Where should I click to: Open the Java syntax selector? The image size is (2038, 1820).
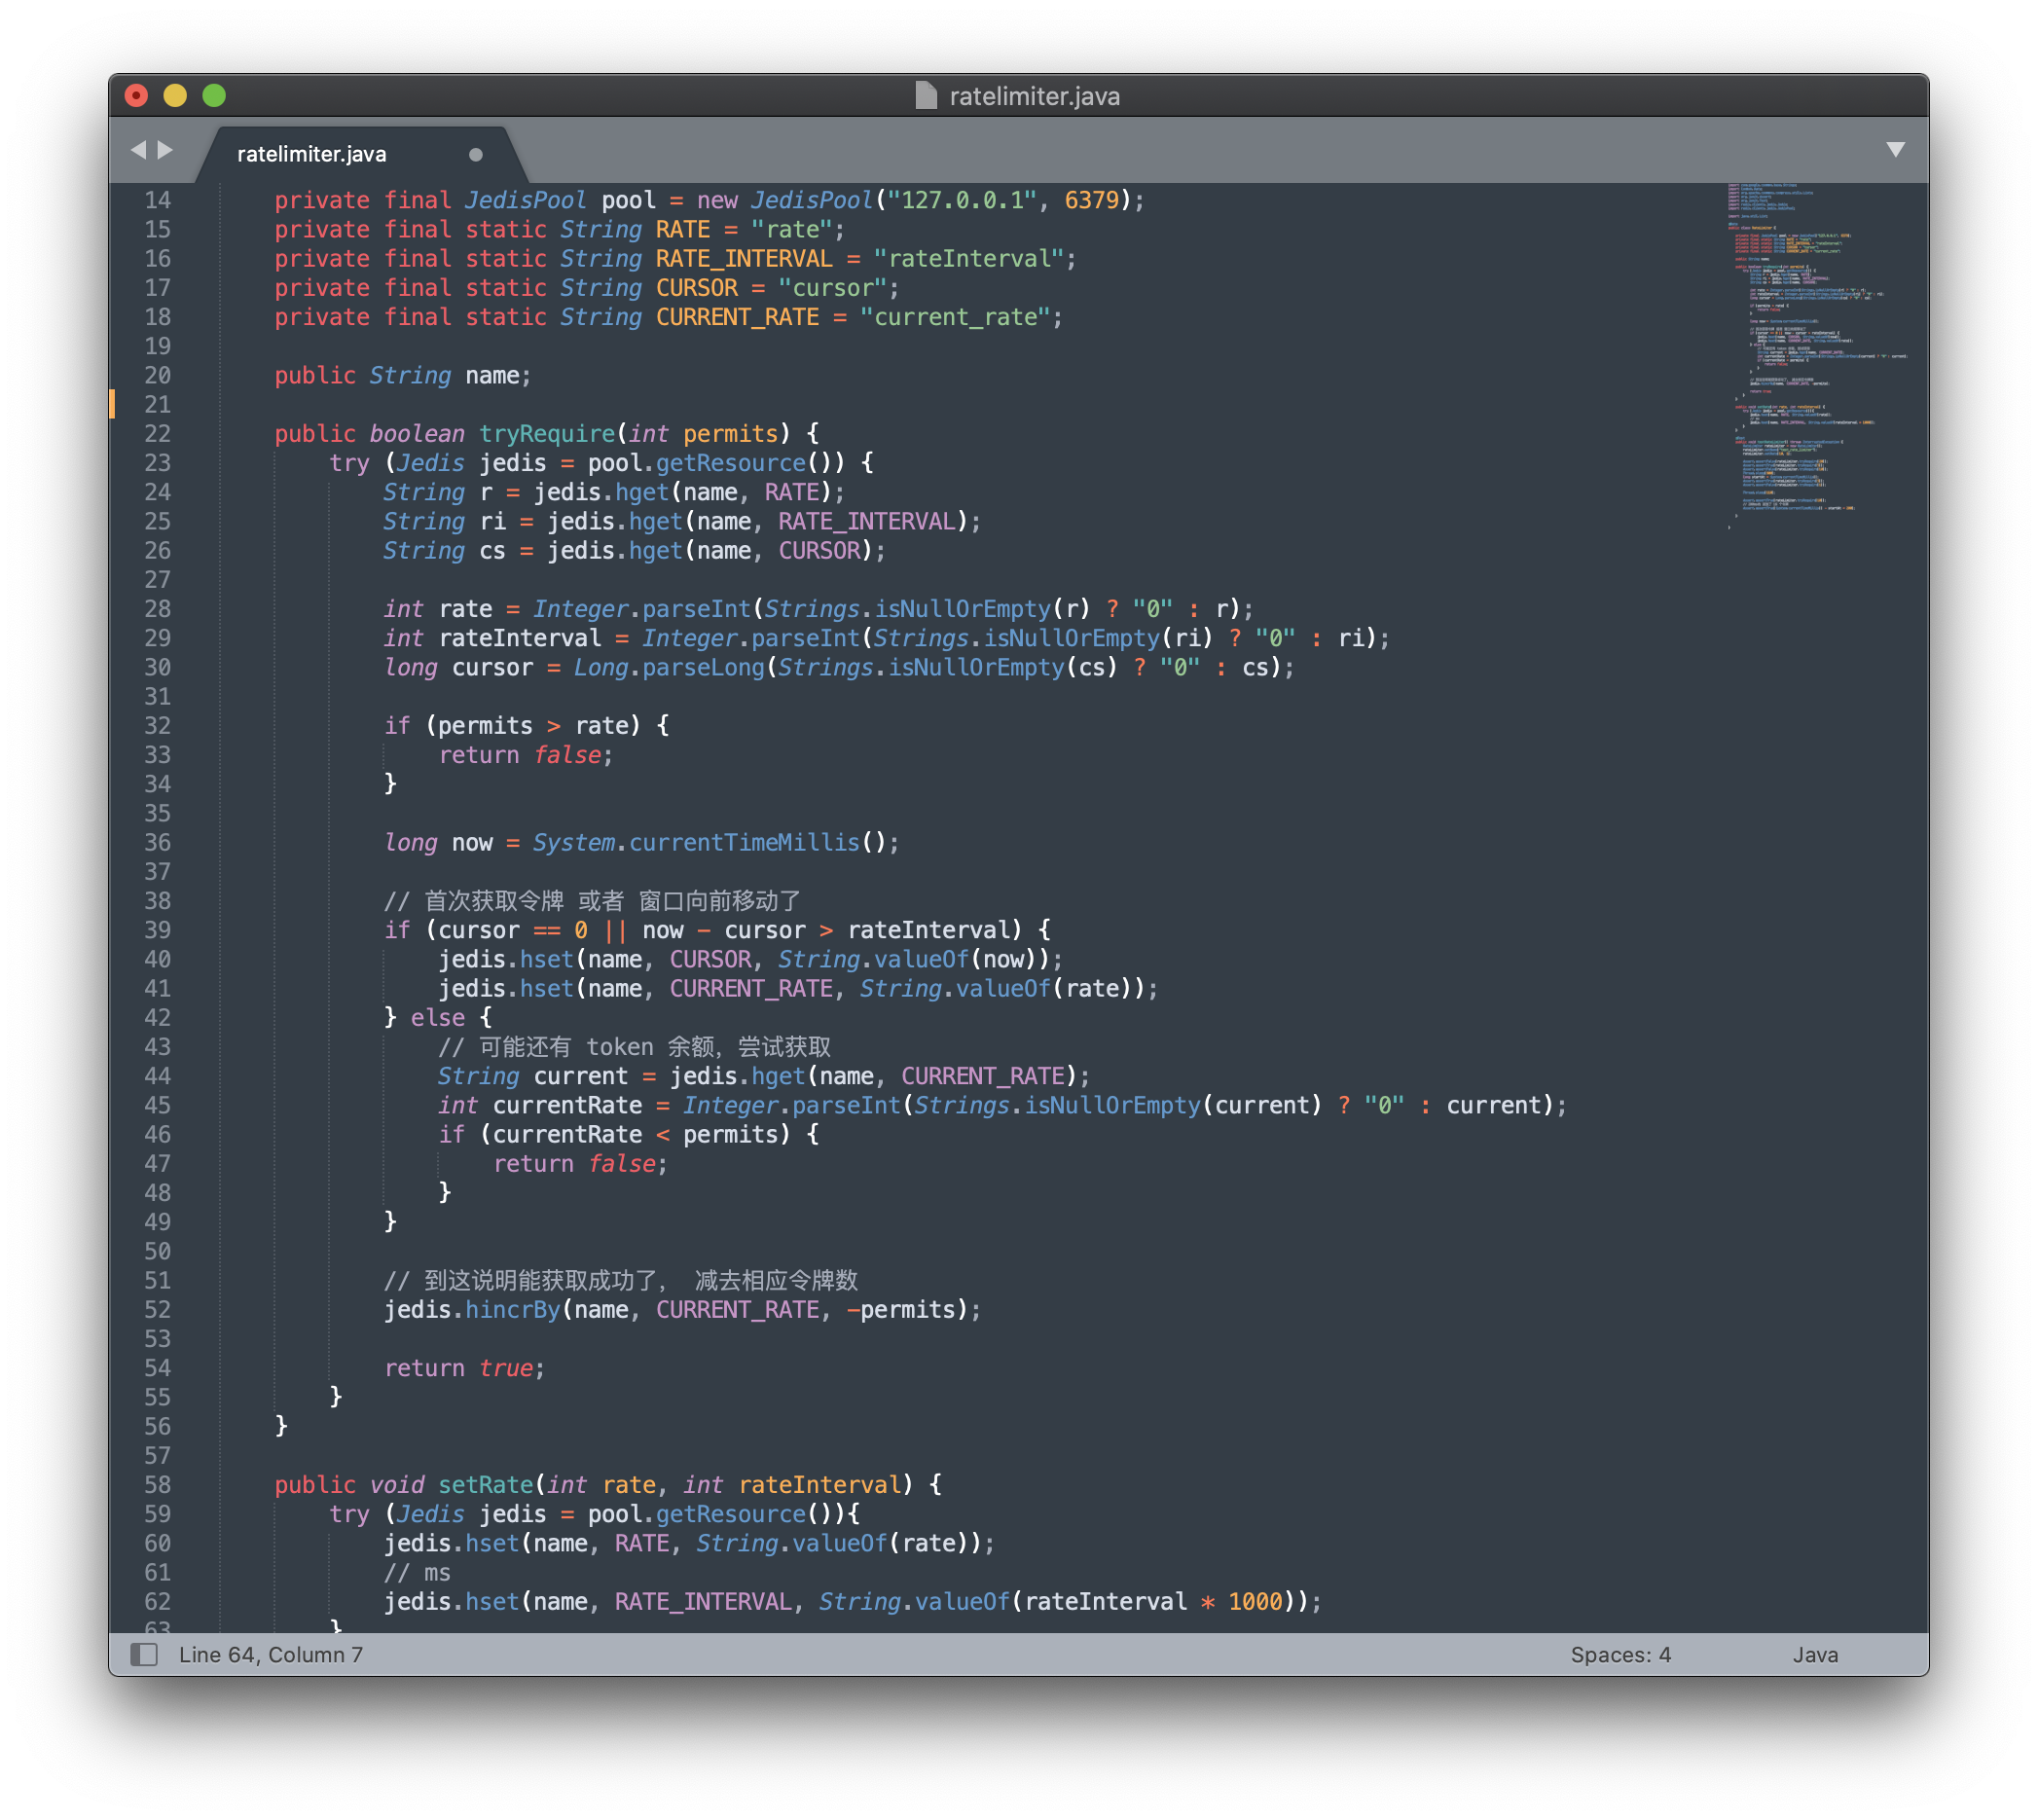1815,1654
